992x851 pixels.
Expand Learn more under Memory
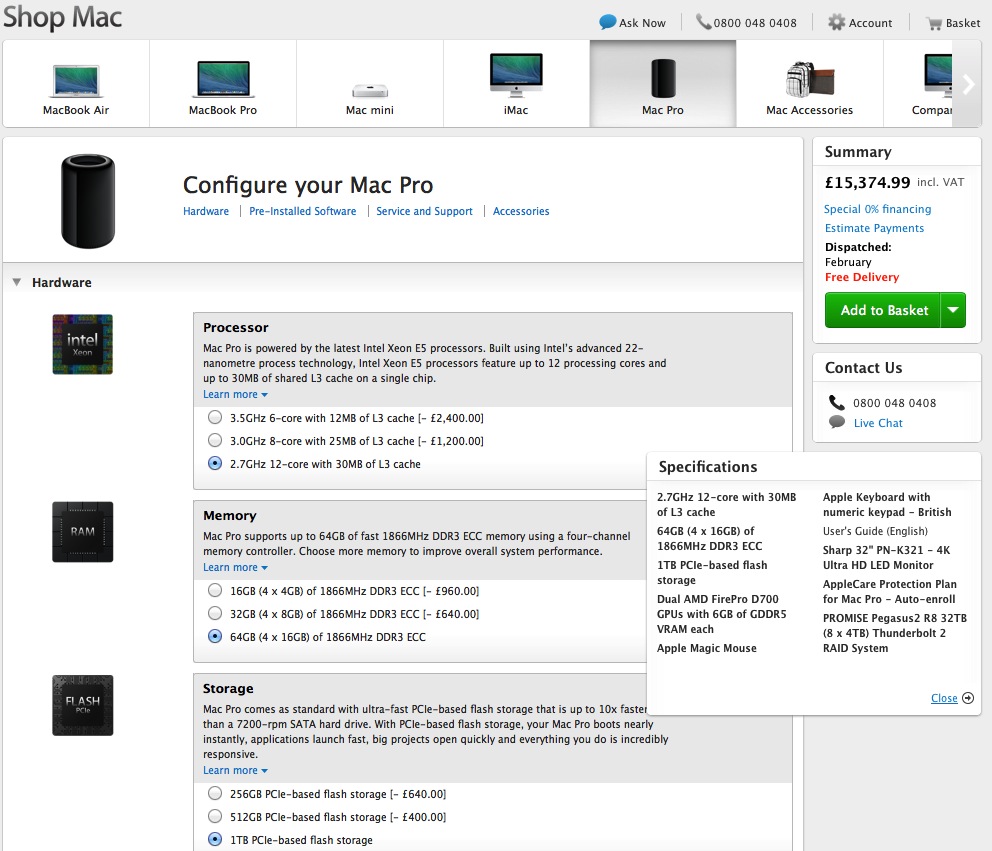coord(235,568)
